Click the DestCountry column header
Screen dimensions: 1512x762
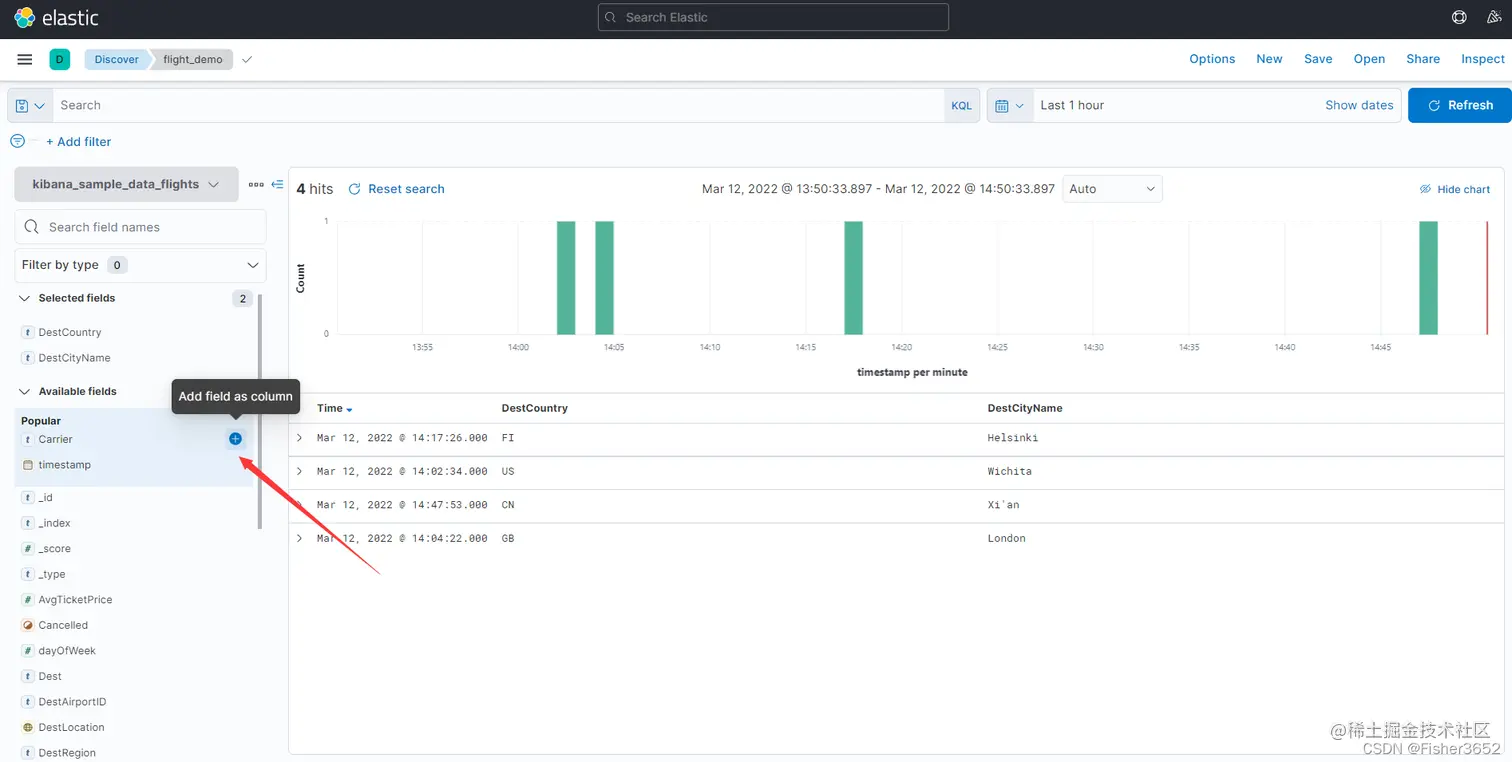pyautogui.click(x=534, y=408)
